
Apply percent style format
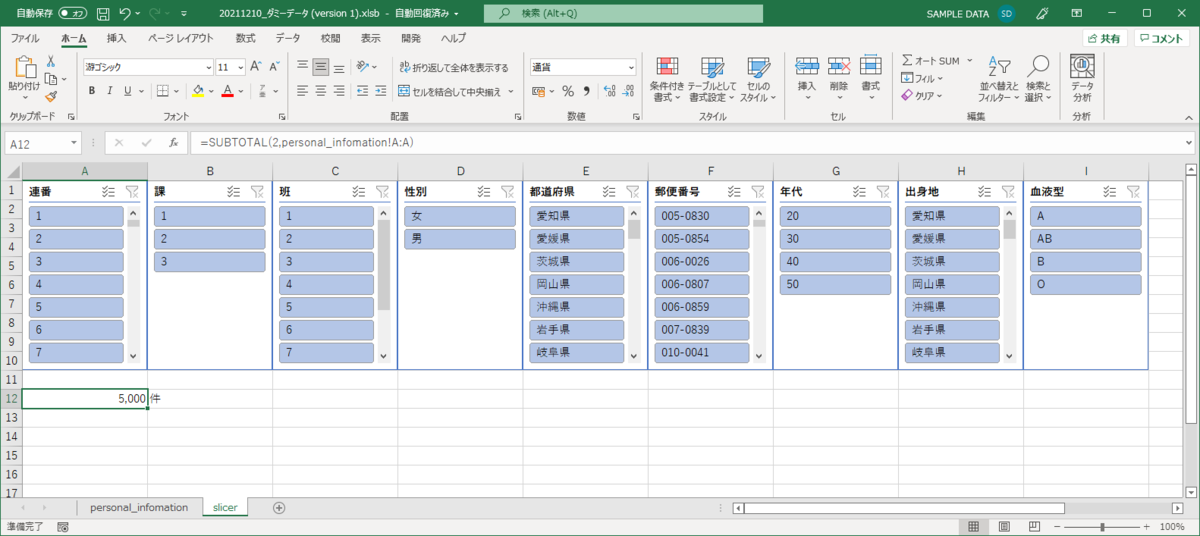[x=568, y=91]
